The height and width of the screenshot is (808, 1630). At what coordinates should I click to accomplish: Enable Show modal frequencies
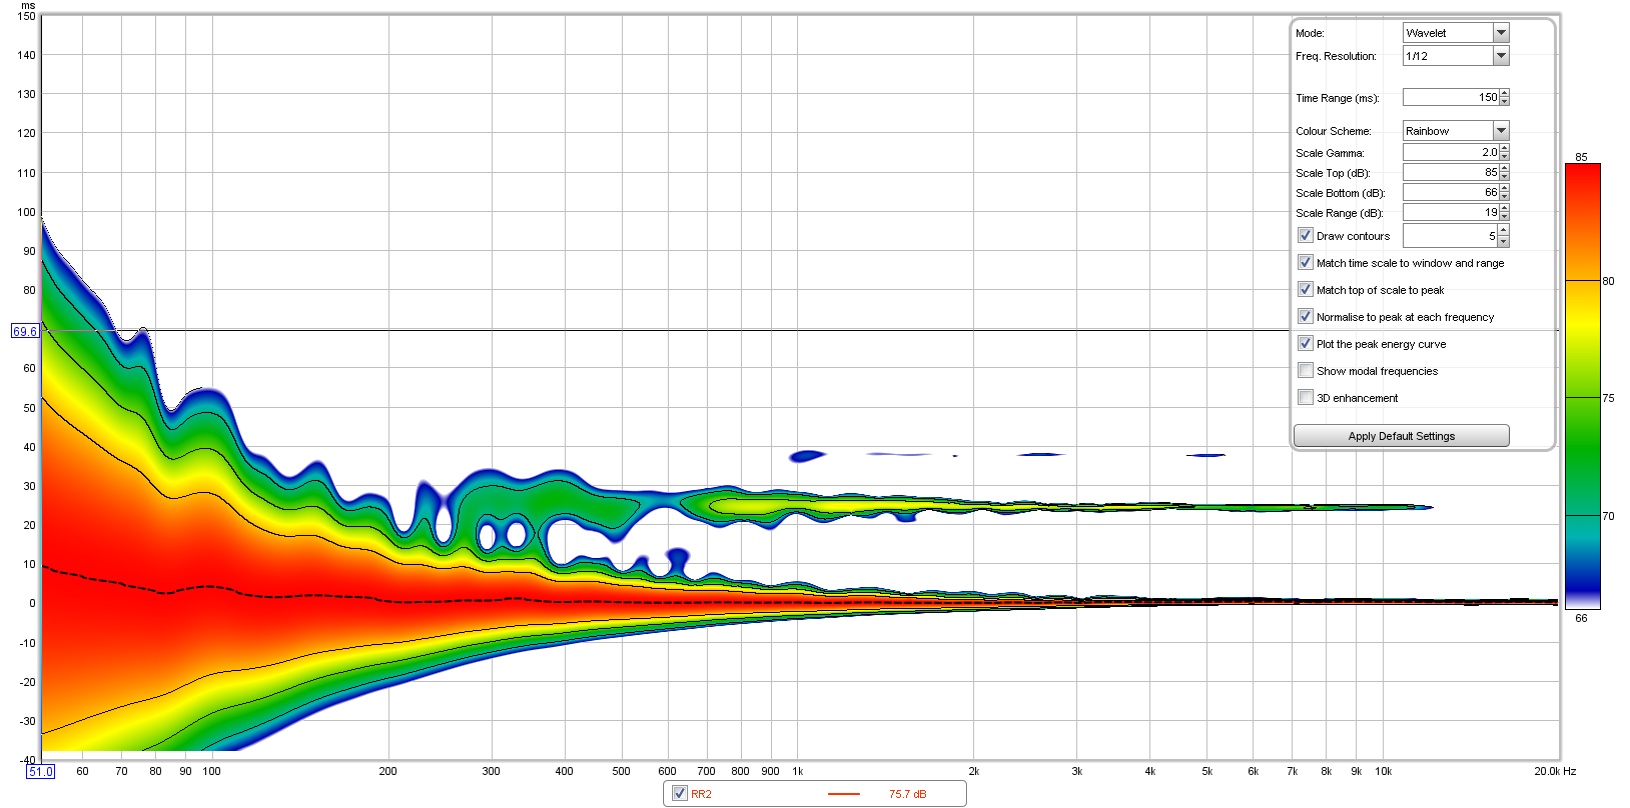coord(1305,371)
